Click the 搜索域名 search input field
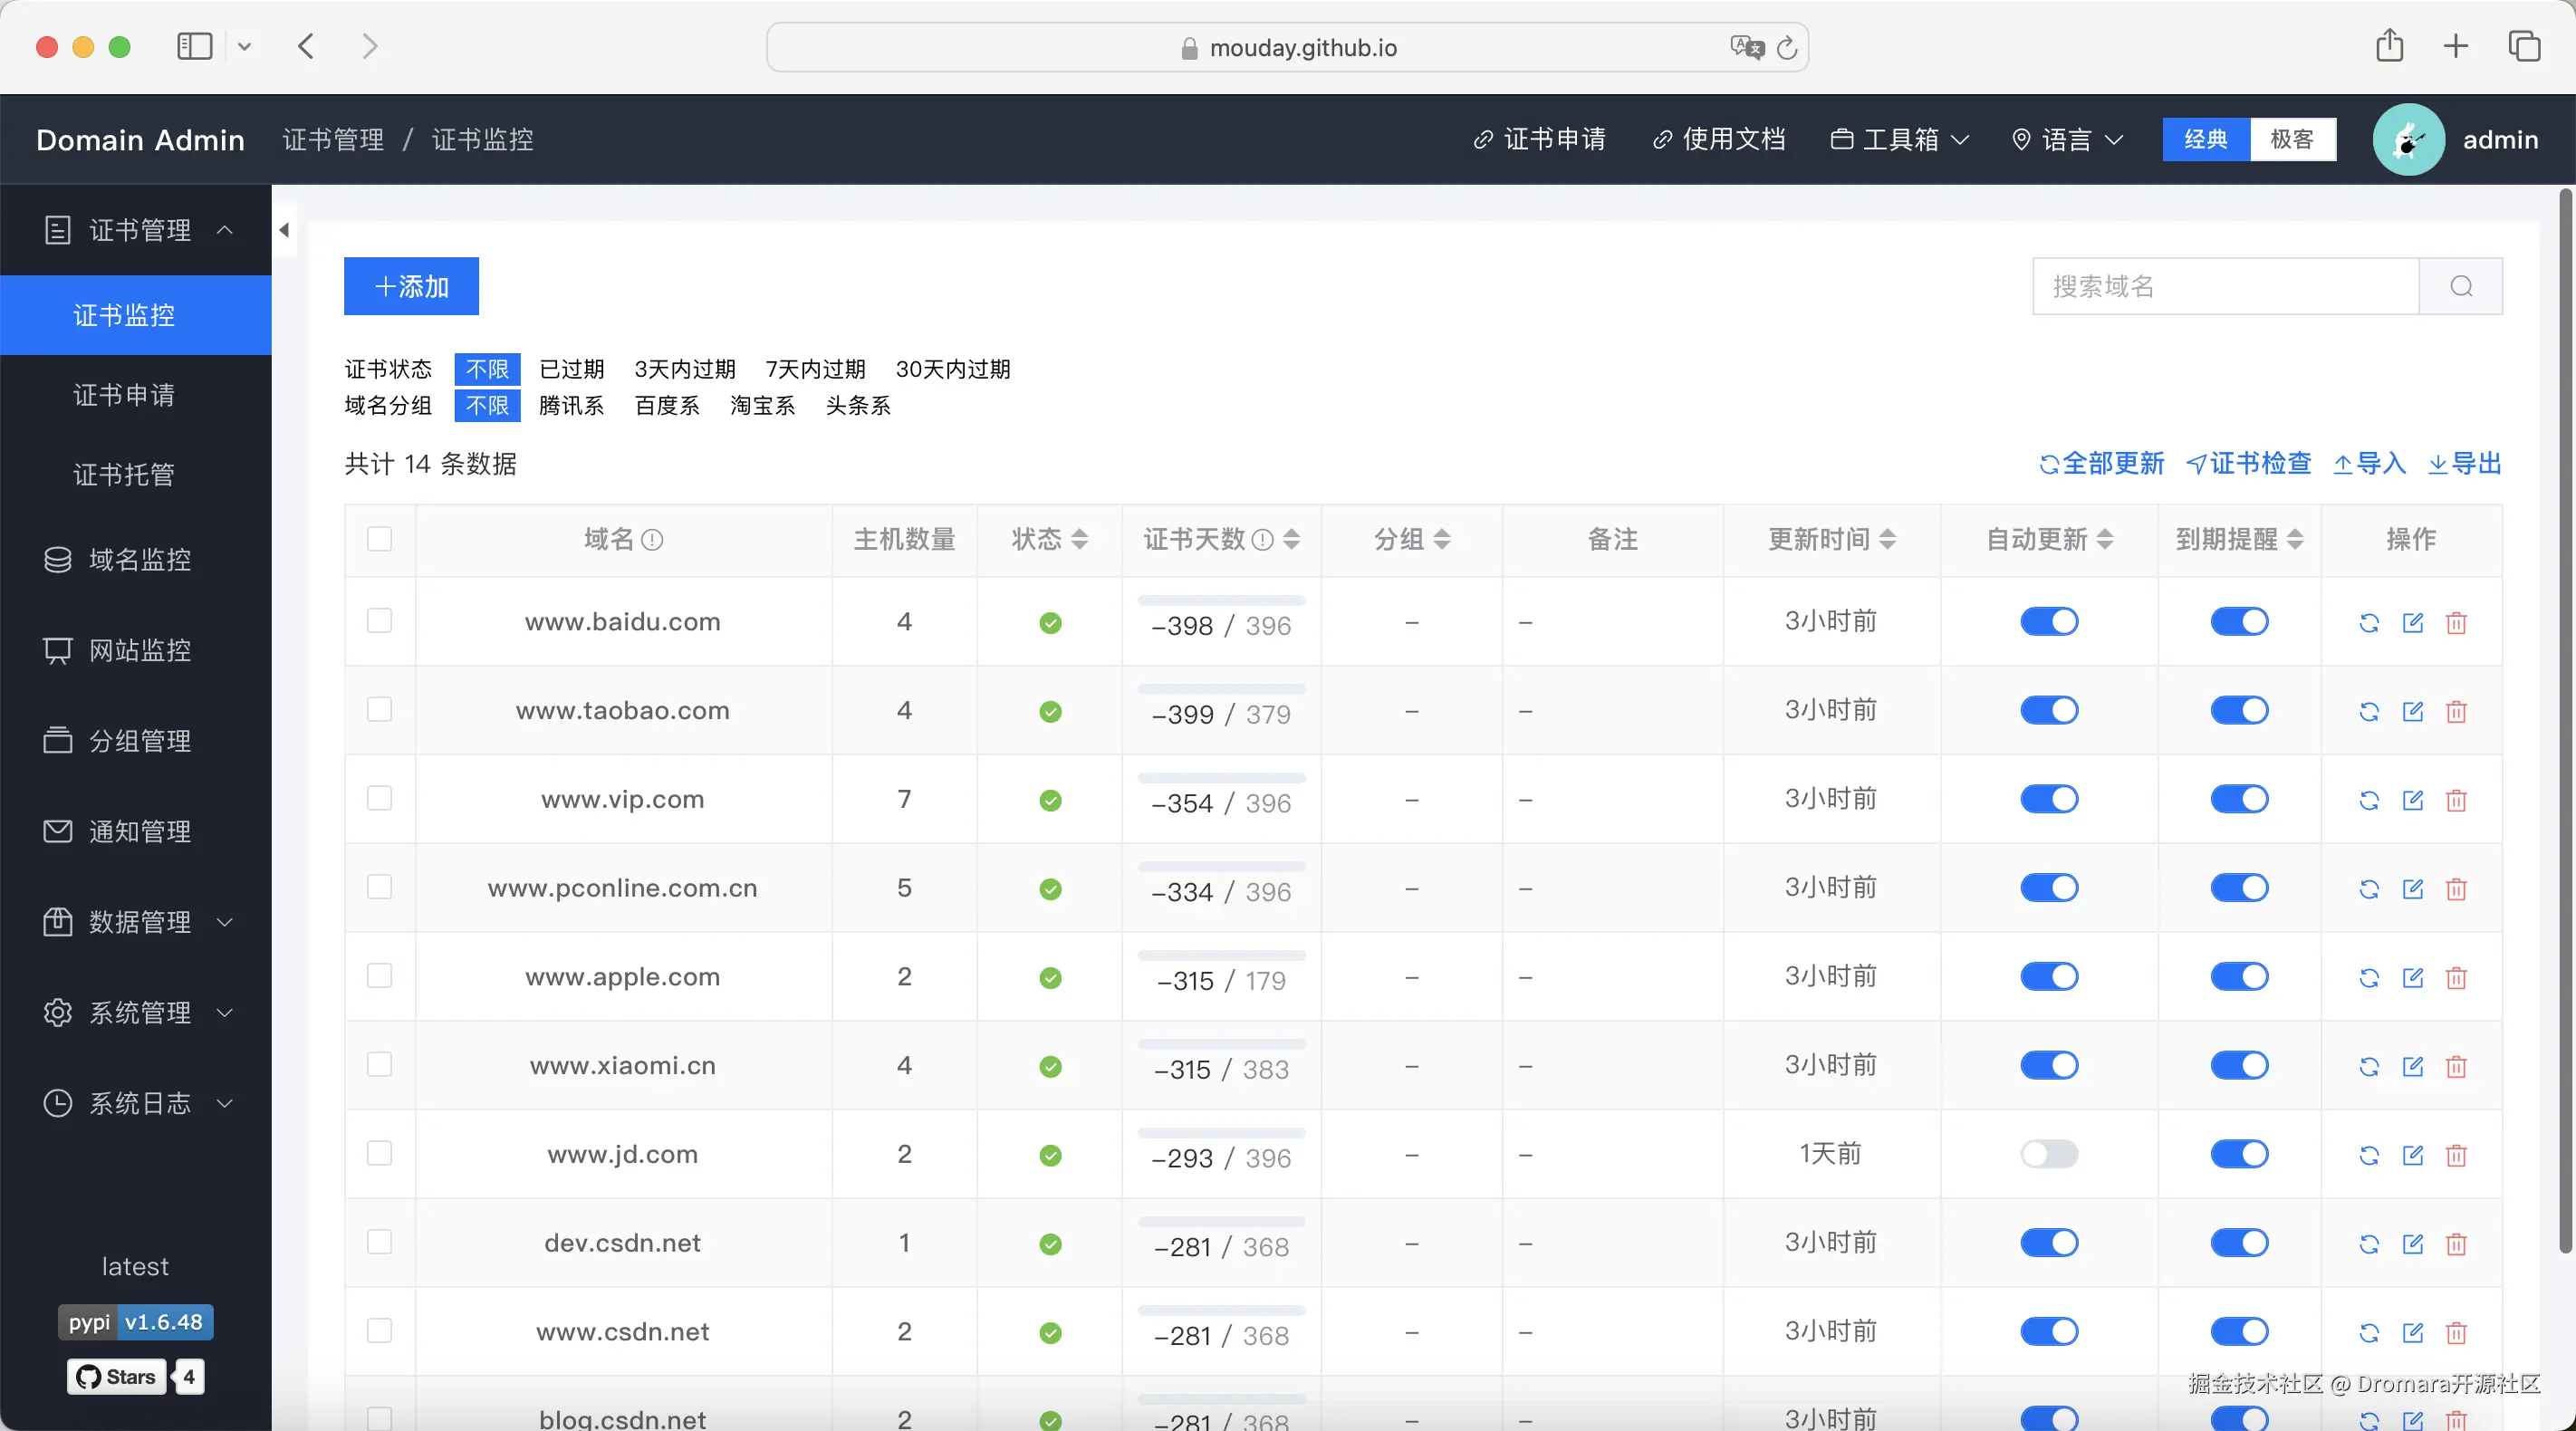Viewport: 2576px width, 1431px height. pos(2225,287)
